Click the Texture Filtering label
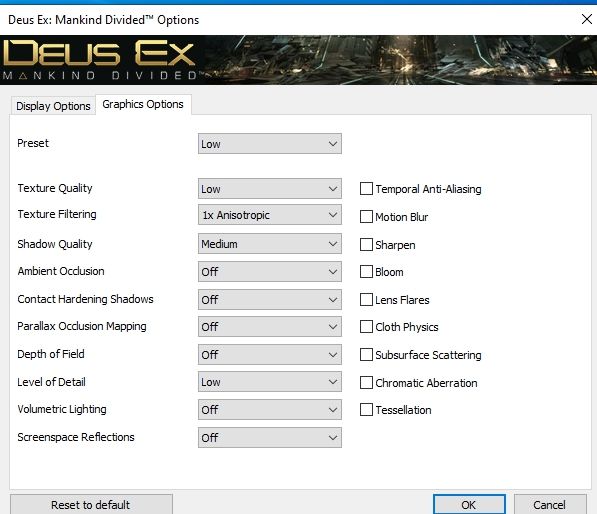597x514 pixels. point(57,214)
